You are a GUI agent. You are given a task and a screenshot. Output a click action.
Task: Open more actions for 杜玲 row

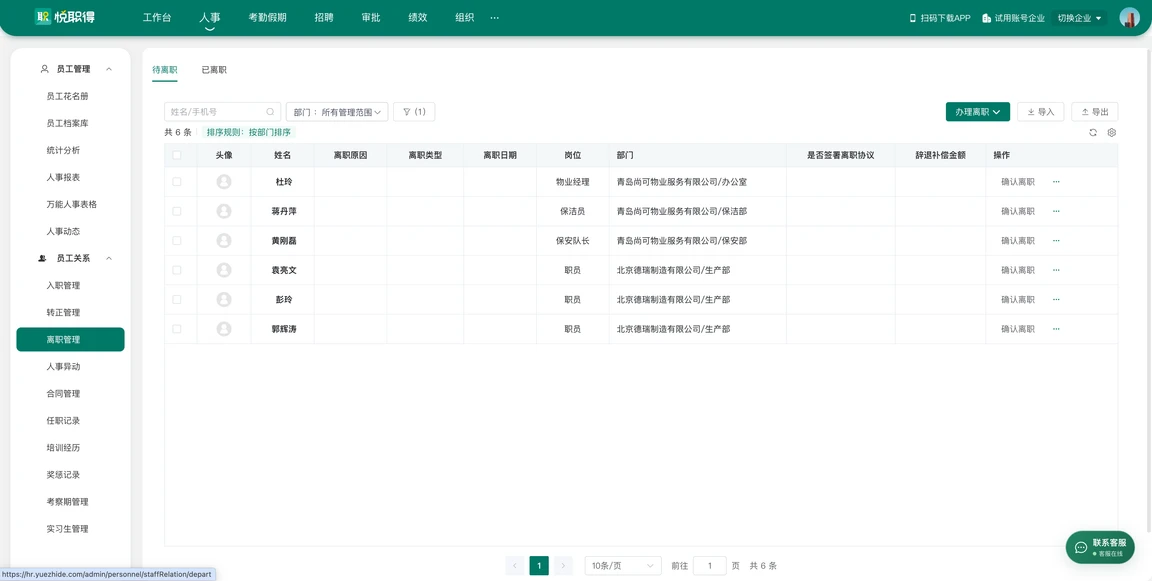[x=1056, y=181]
